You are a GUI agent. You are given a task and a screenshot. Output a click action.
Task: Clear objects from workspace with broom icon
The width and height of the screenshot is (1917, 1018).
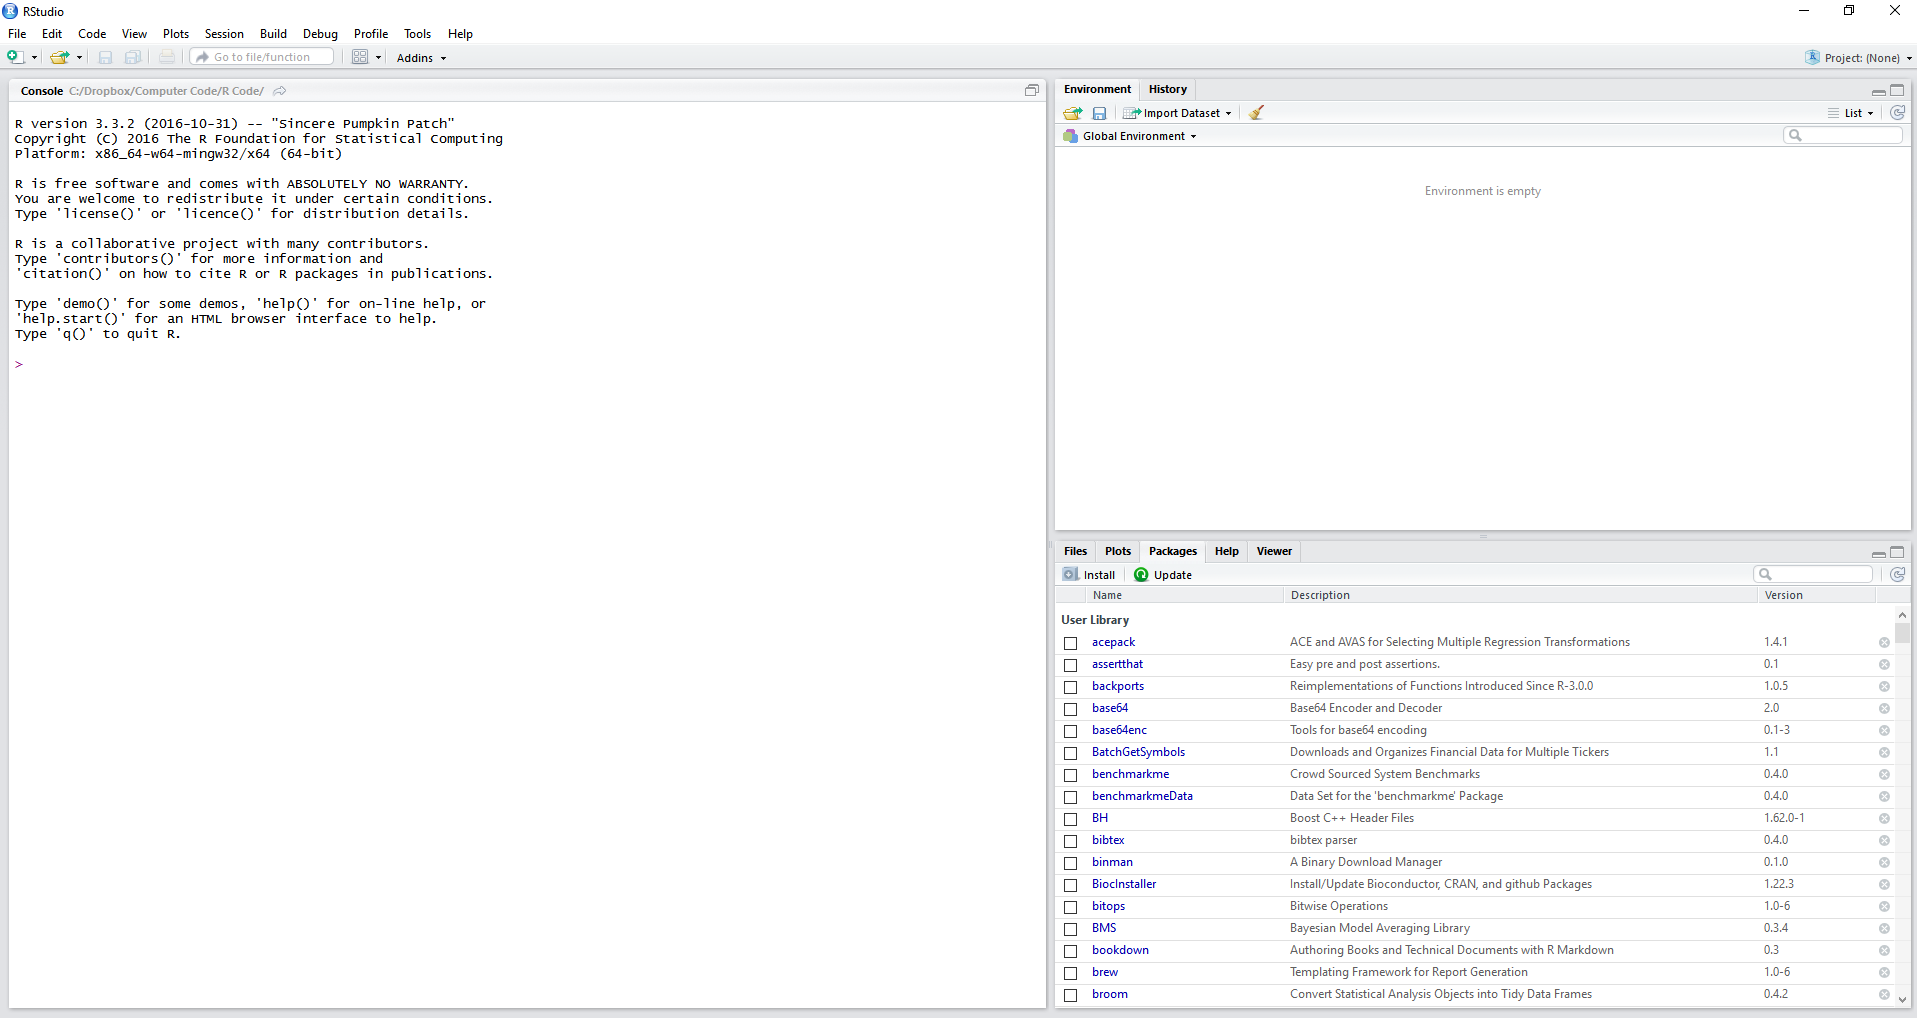click(x=1256, y=113)
